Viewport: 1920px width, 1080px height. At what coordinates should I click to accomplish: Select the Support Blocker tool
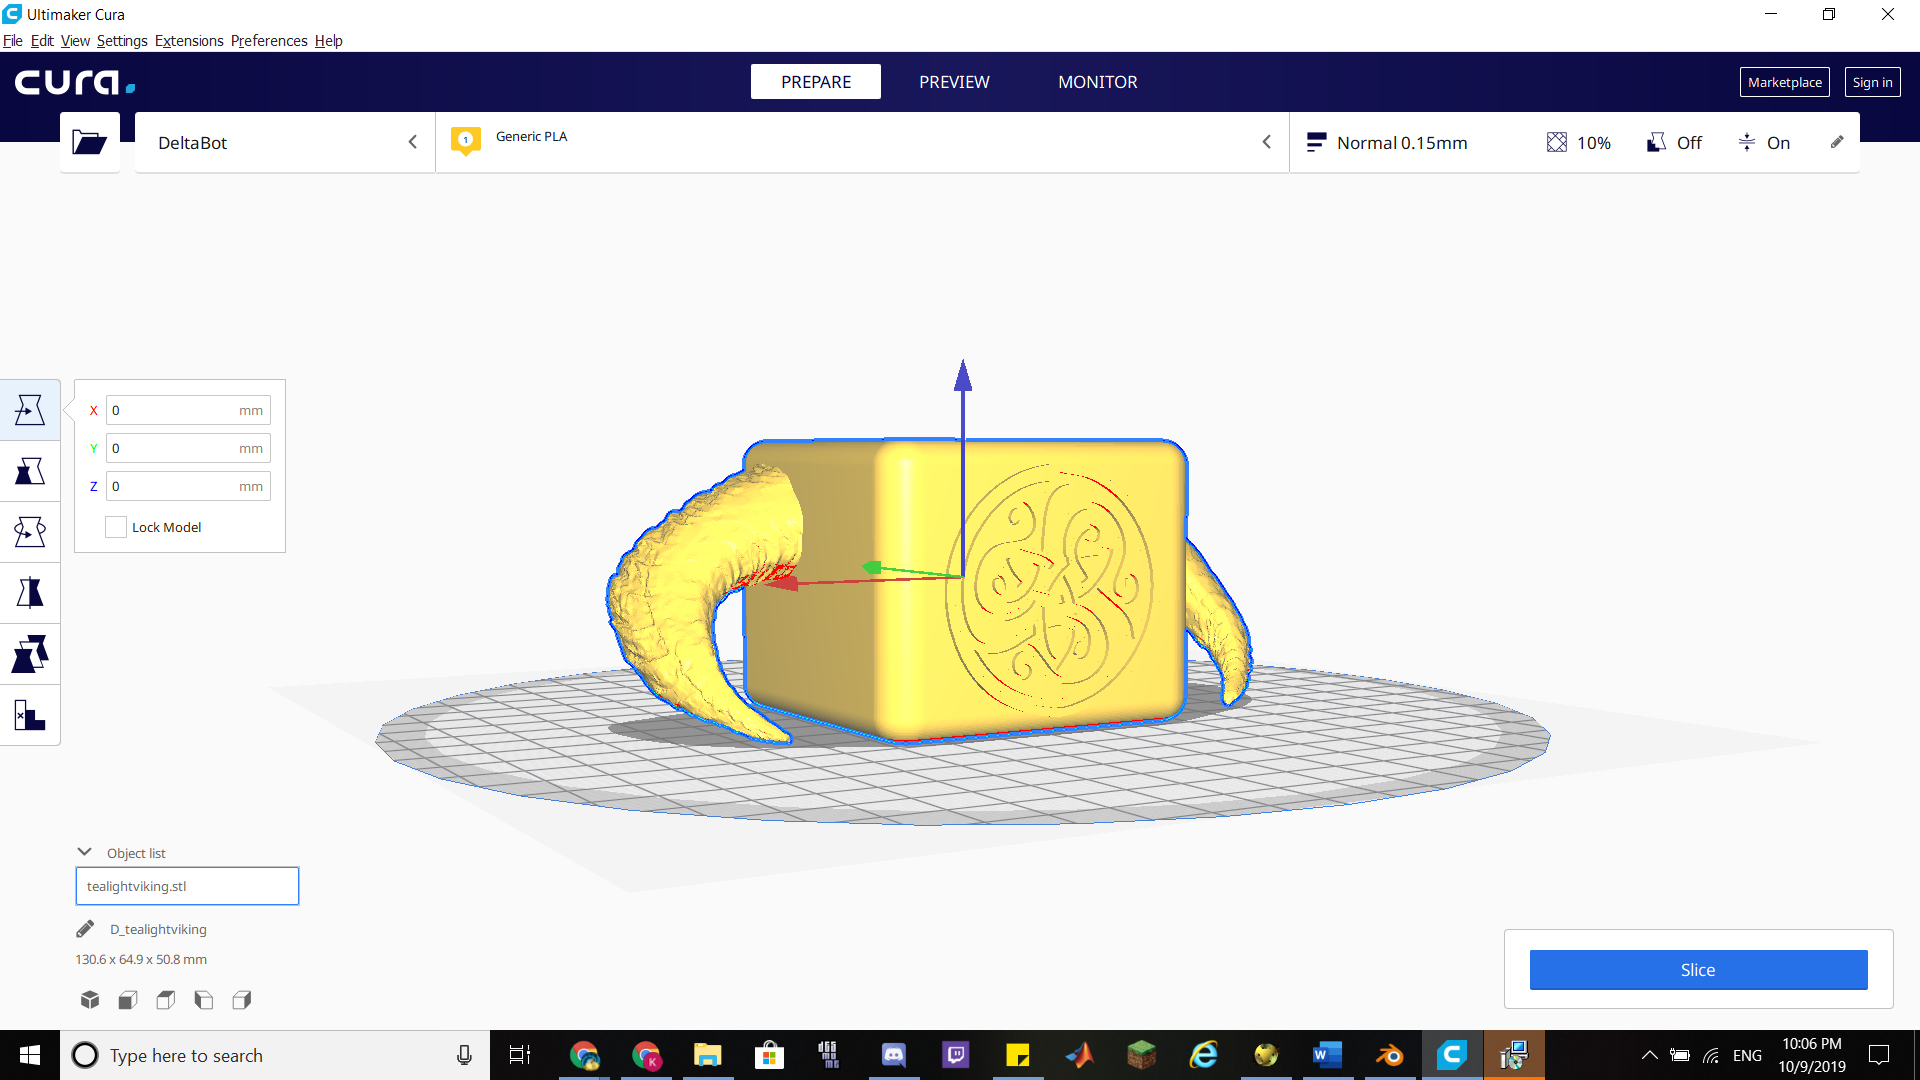(30, 716)
